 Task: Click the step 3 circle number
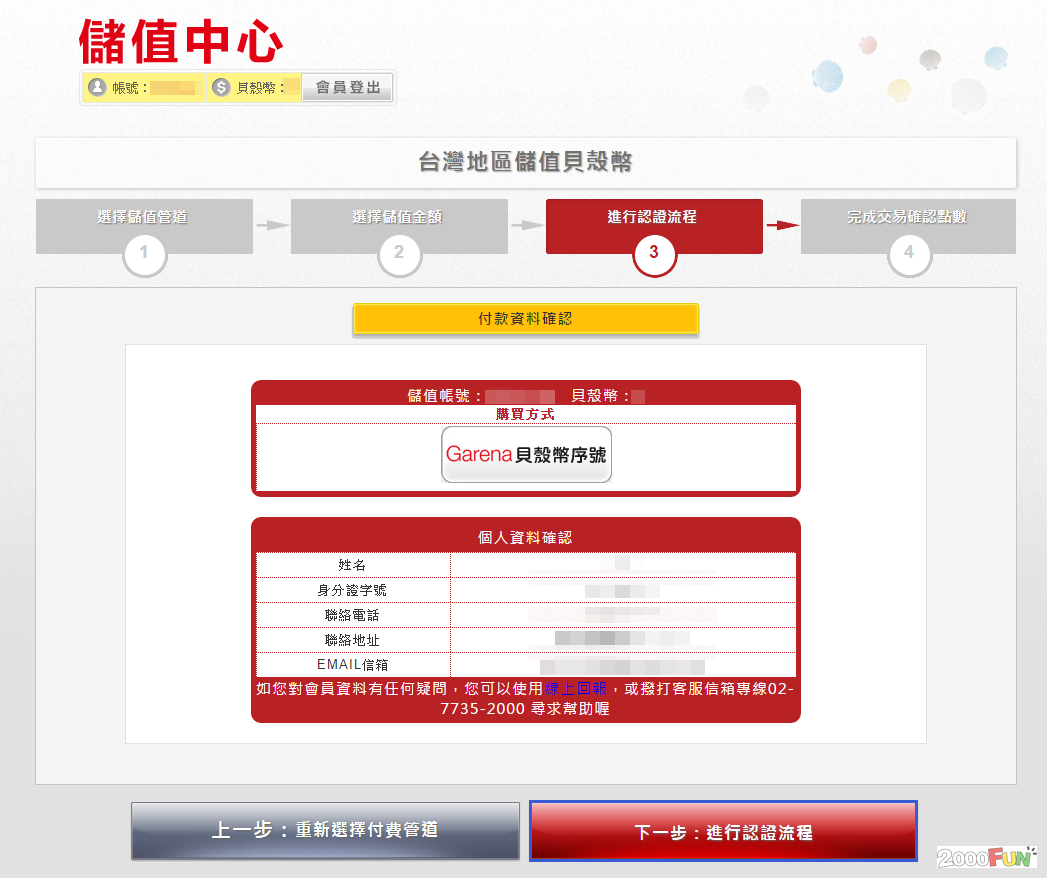(x=654, y=253)
